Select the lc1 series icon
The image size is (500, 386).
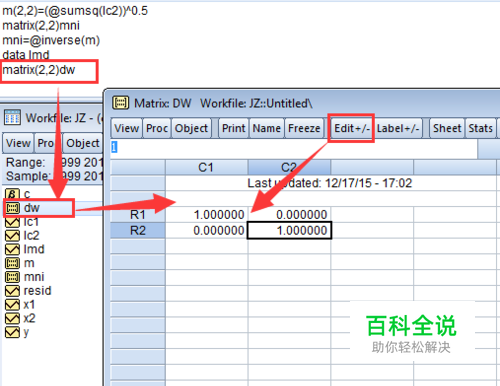(13, 222)
